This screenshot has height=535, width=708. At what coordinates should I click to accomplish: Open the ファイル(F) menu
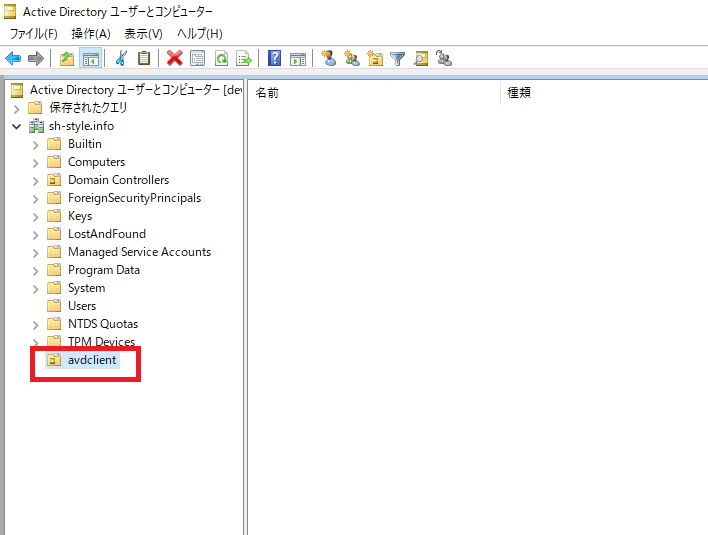[x=34, y=34]
